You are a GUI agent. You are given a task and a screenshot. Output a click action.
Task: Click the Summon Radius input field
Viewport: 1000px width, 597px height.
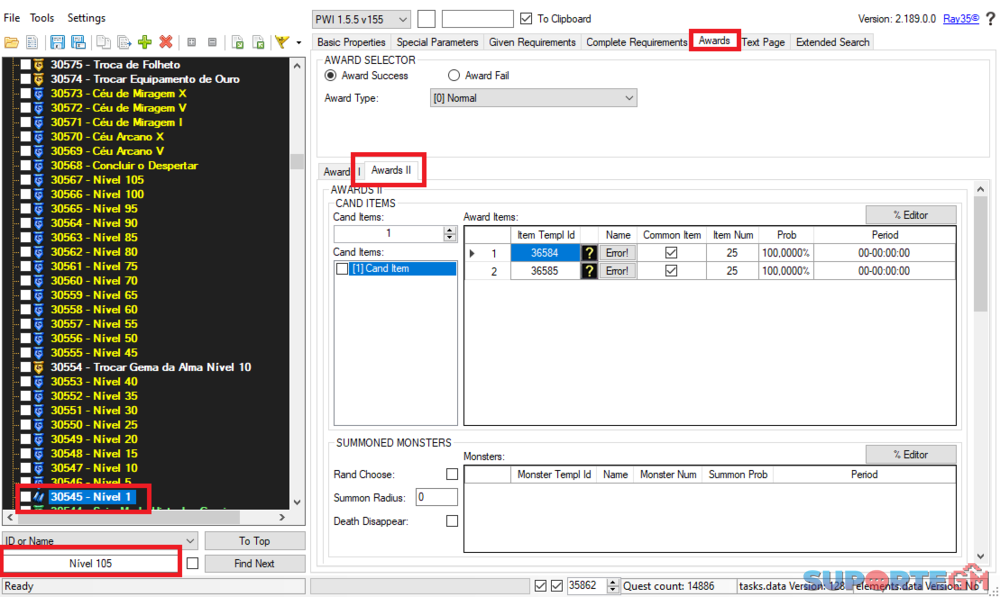point(436,497)
